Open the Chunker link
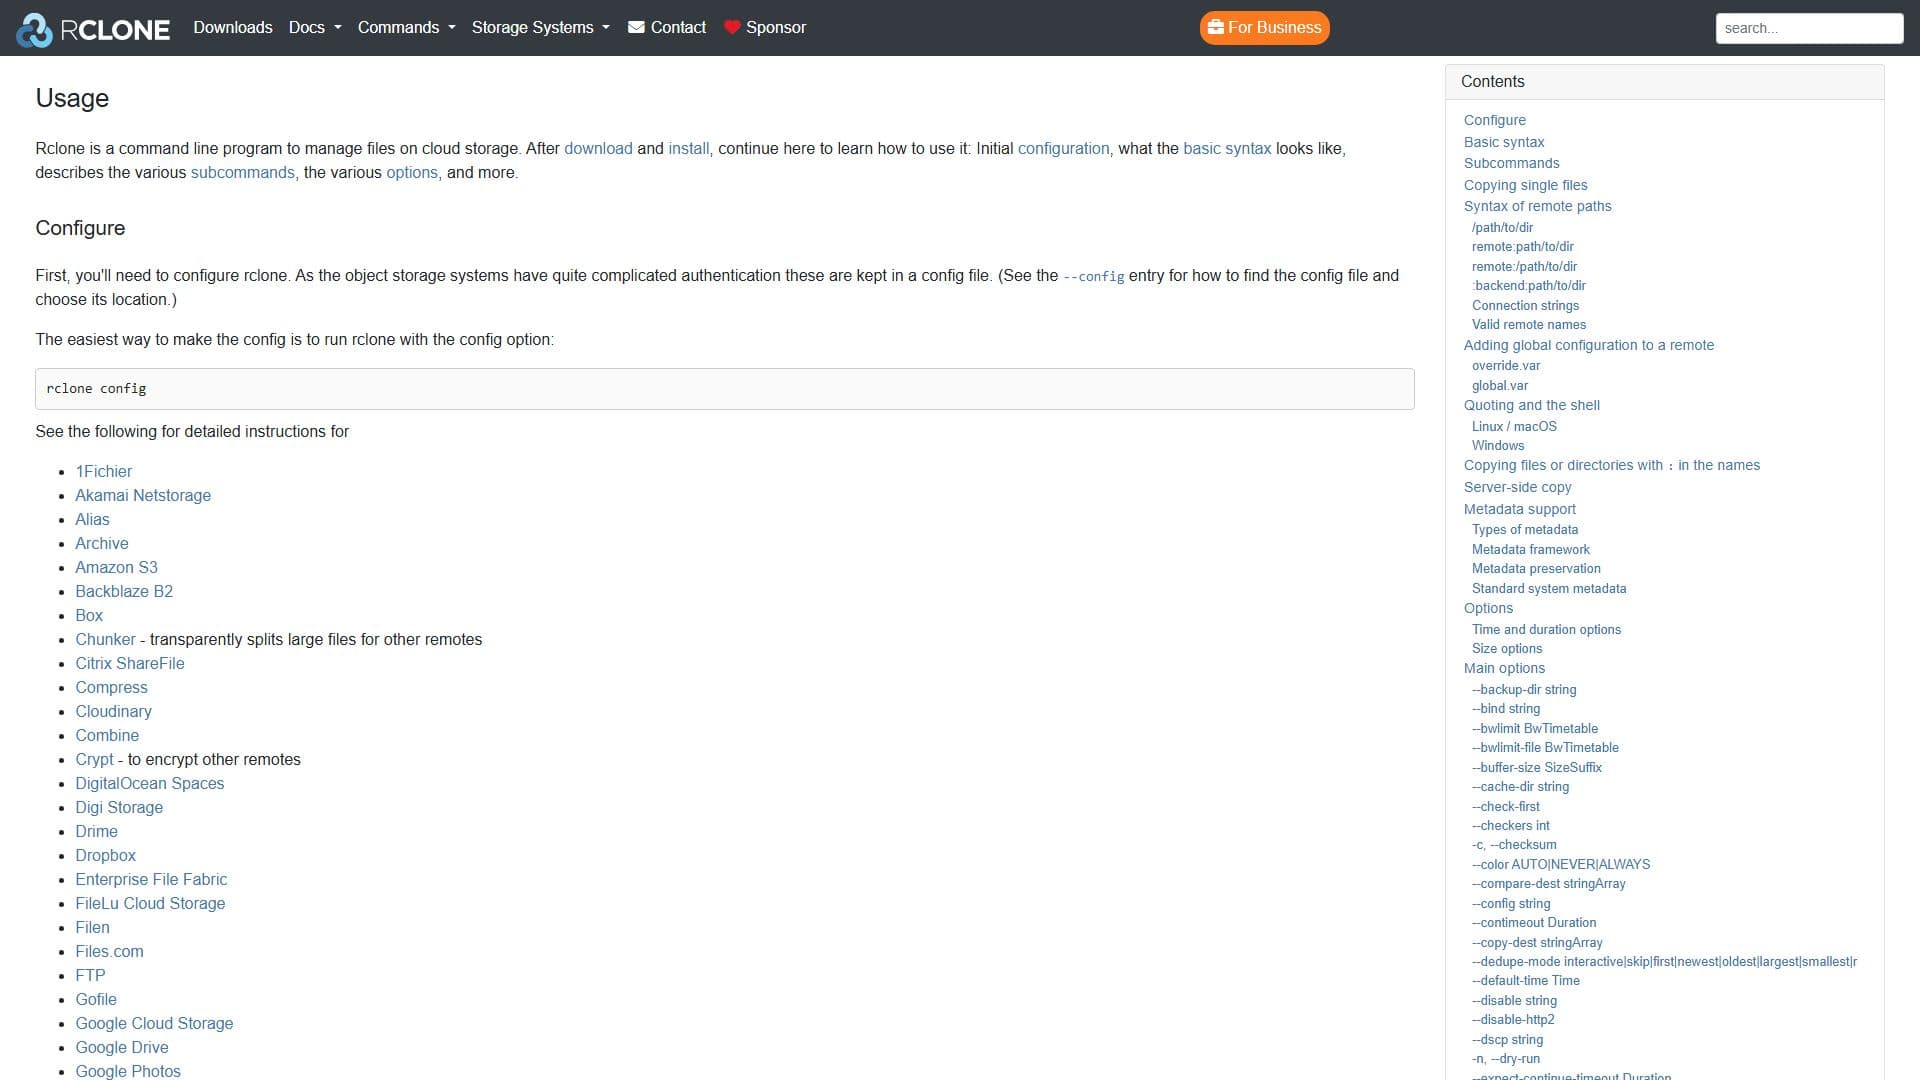This screenshot has height=1080, width=1920. (105, 639)
